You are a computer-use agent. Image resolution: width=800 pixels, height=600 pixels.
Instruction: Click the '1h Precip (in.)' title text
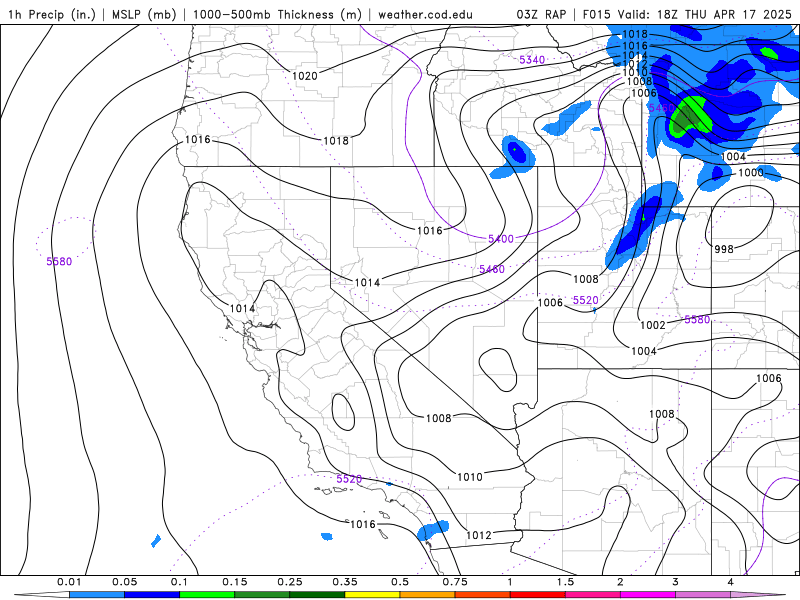[52, 14]
